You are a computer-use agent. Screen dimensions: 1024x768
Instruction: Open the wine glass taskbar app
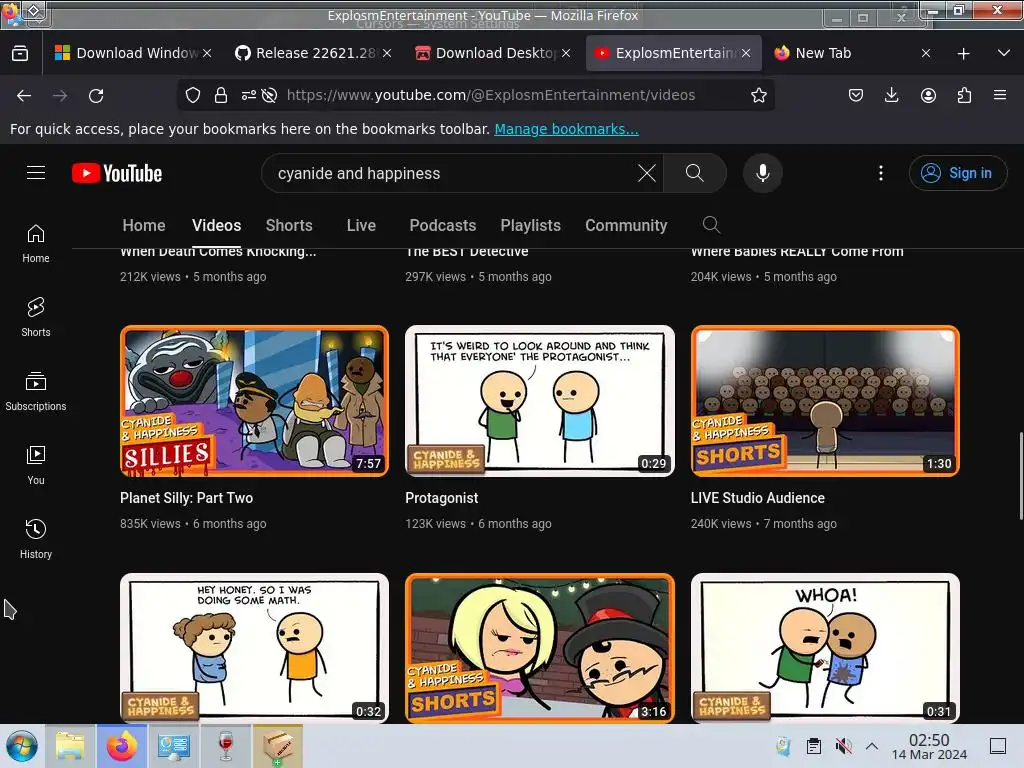click(225, 746)
